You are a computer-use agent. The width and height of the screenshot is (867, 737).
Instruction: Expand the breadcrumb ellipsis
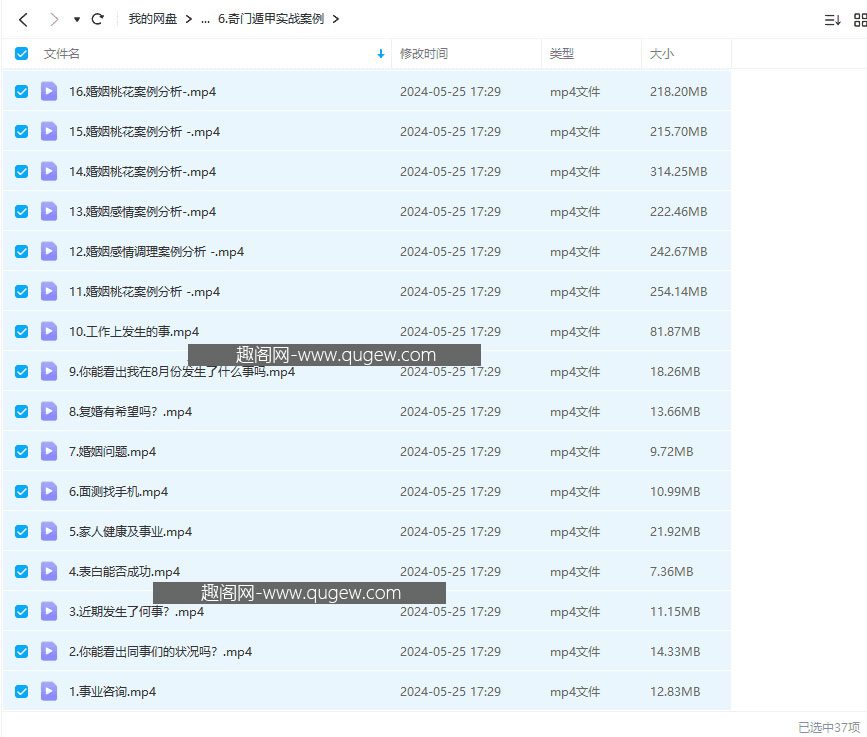pyautogui.click(x=205, y=20)
